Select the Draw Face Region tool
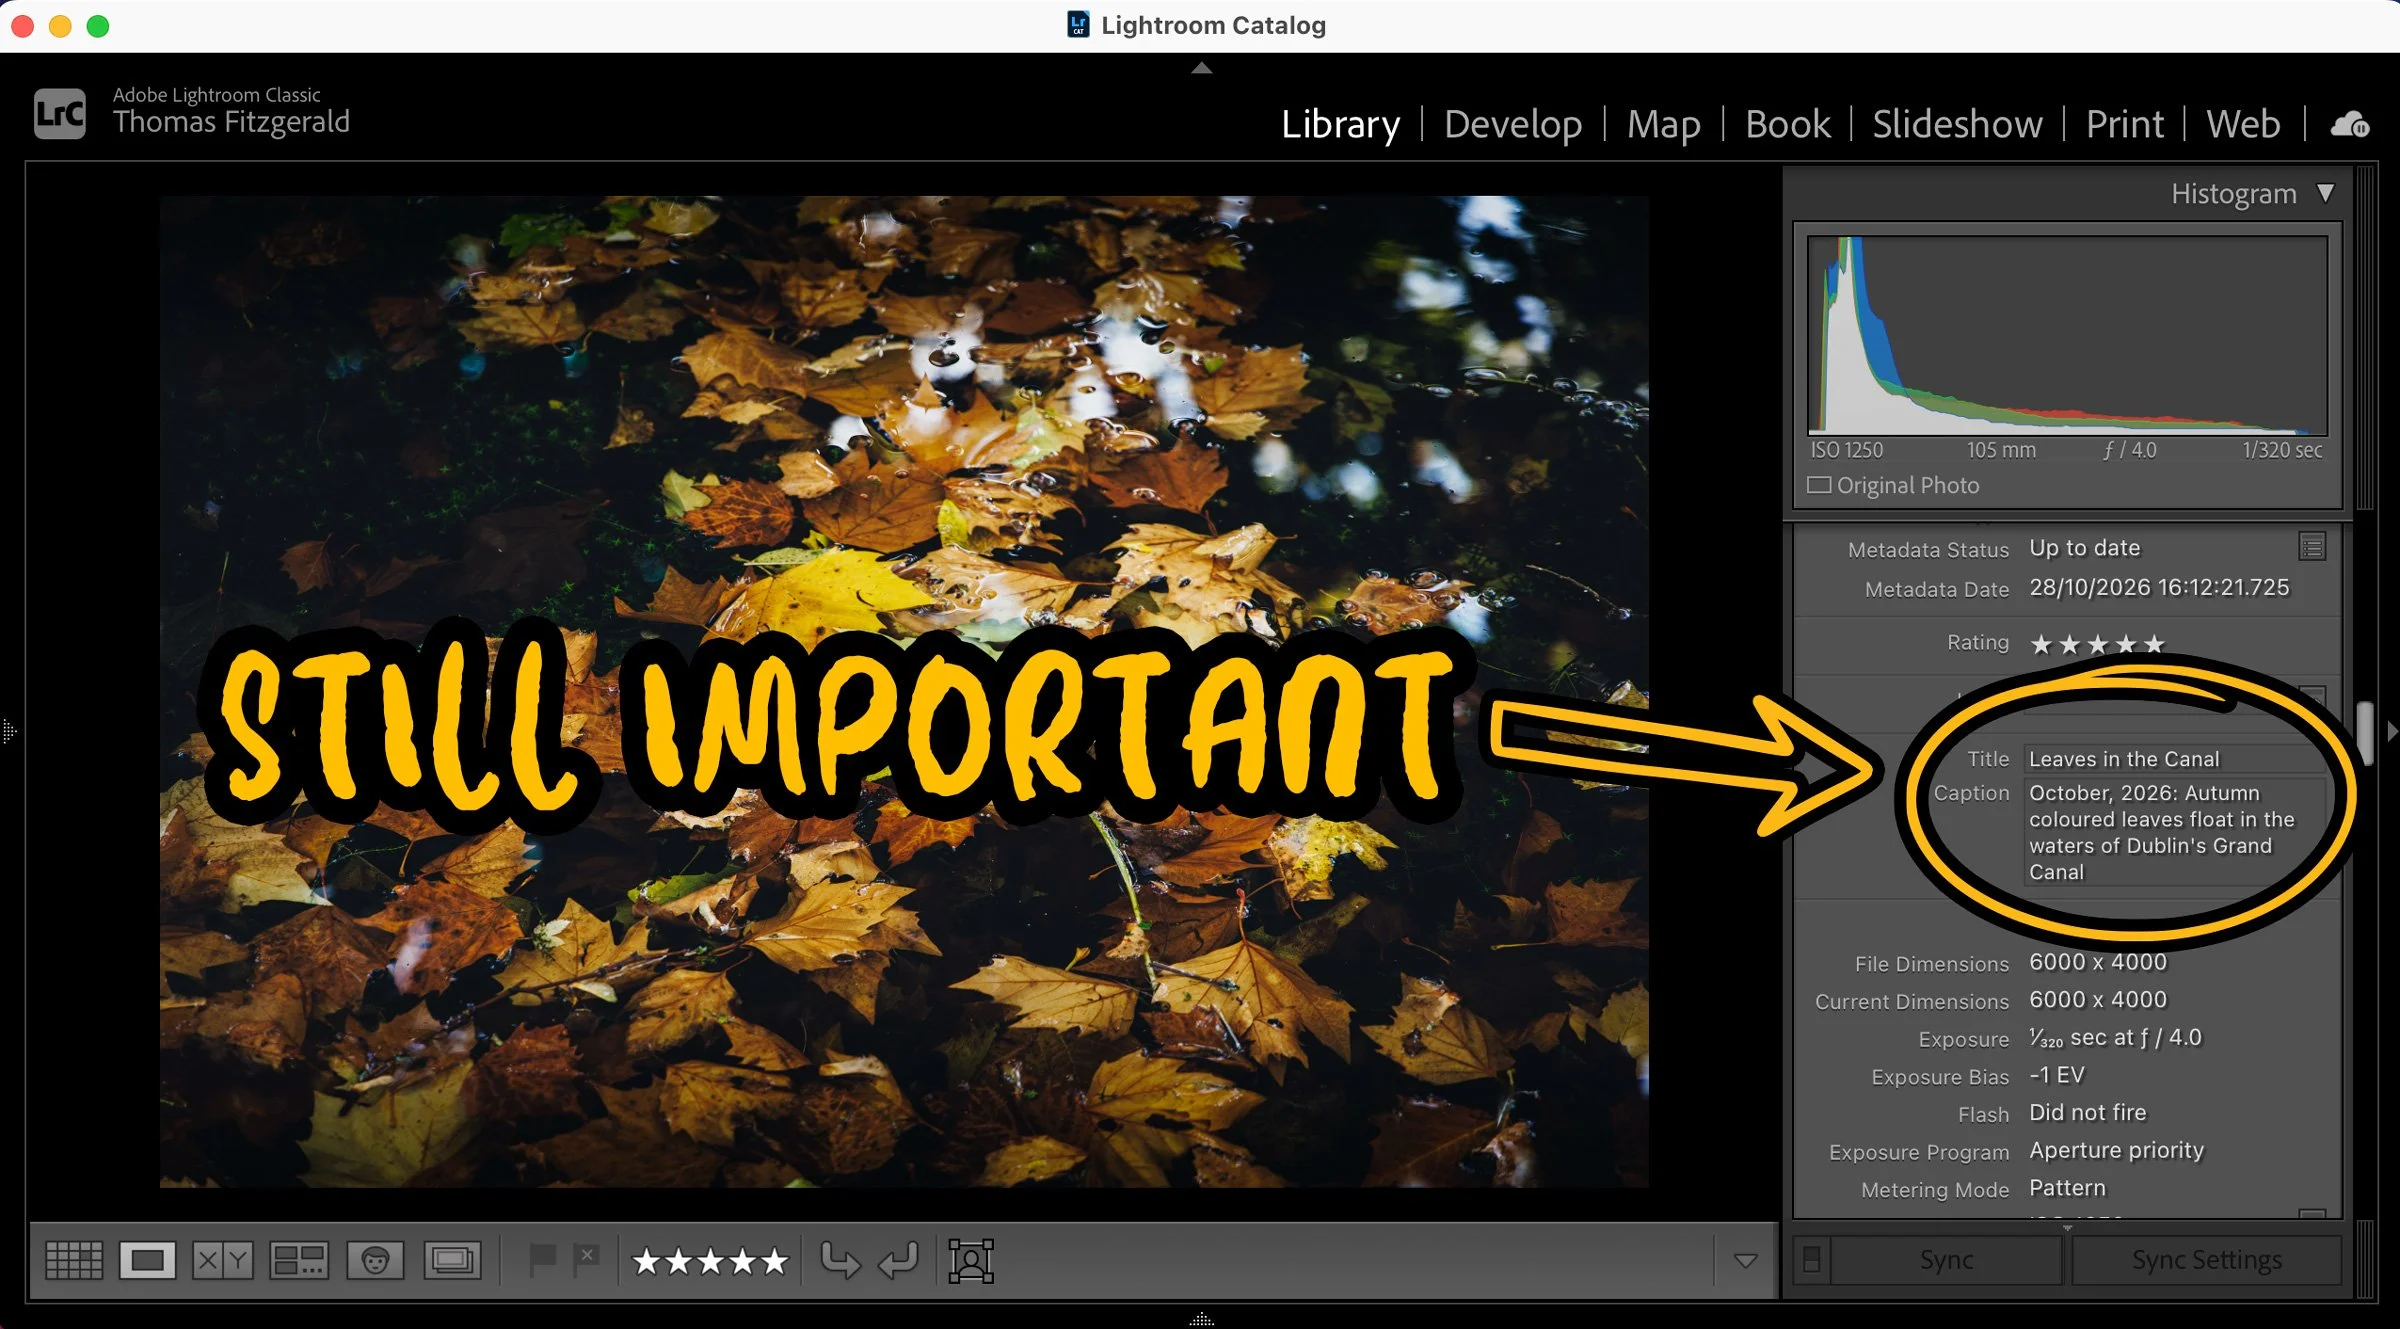 (x=971, y=1260)
